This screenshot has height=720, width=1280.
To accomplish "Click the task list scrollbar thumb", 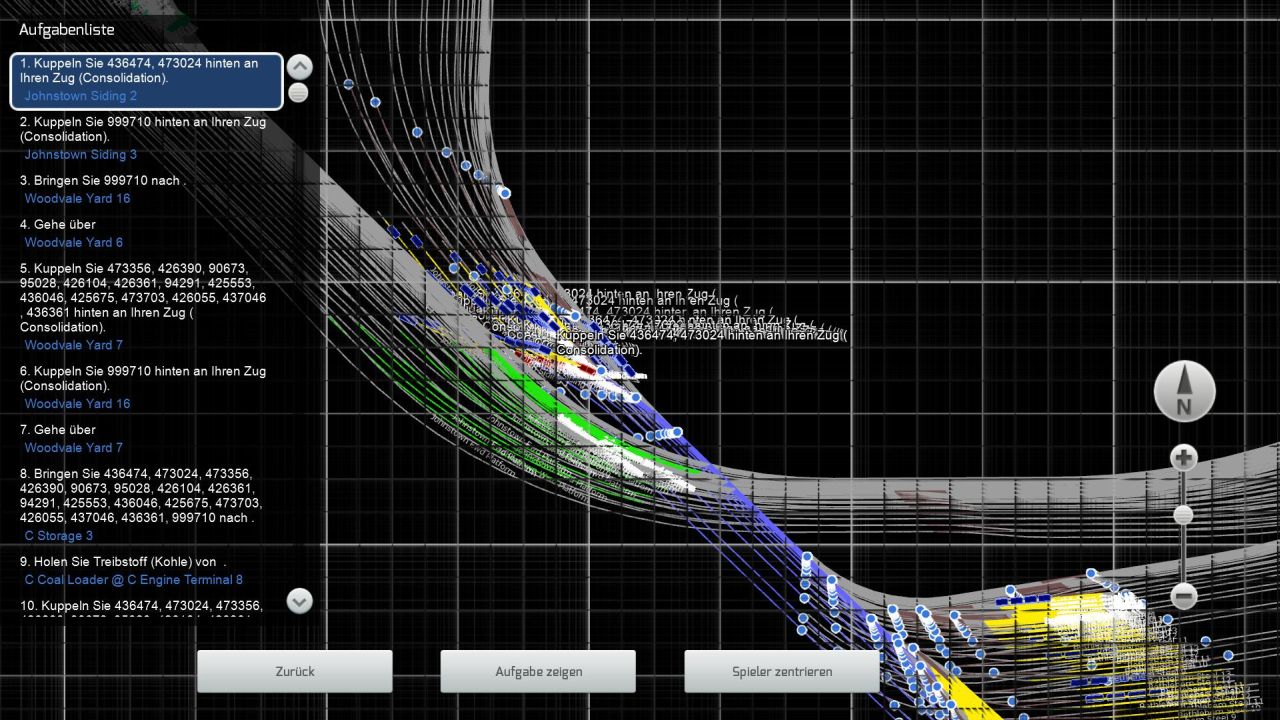I will tap(298, 93).
